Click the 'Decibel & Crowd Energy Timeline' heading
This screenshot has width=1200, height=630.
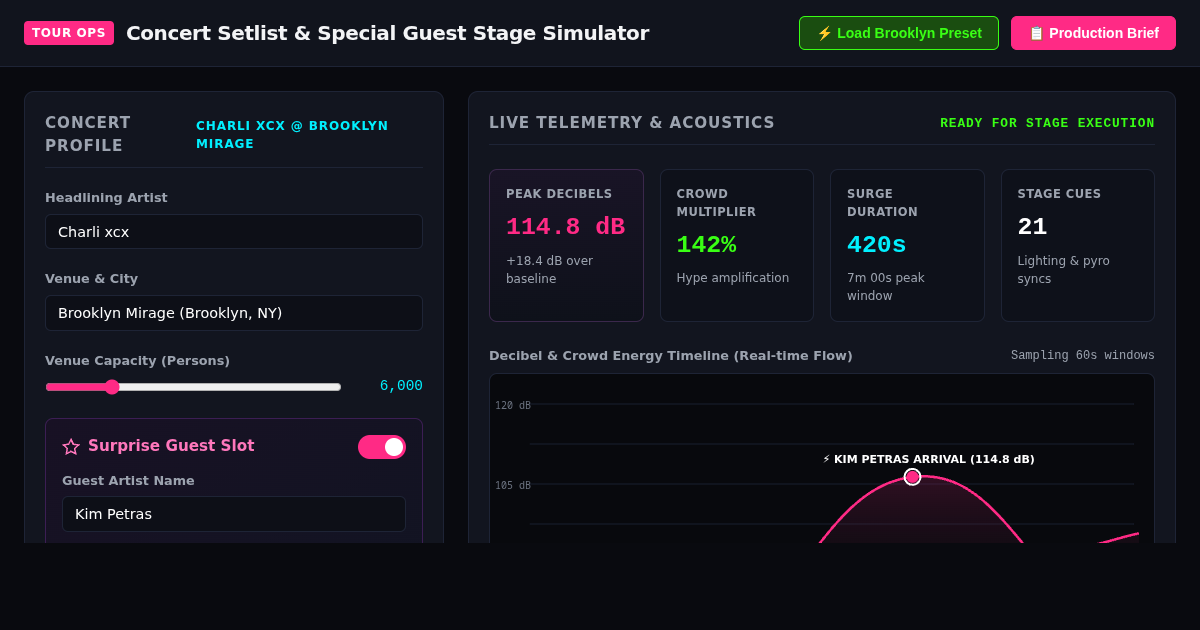(671, 355)
